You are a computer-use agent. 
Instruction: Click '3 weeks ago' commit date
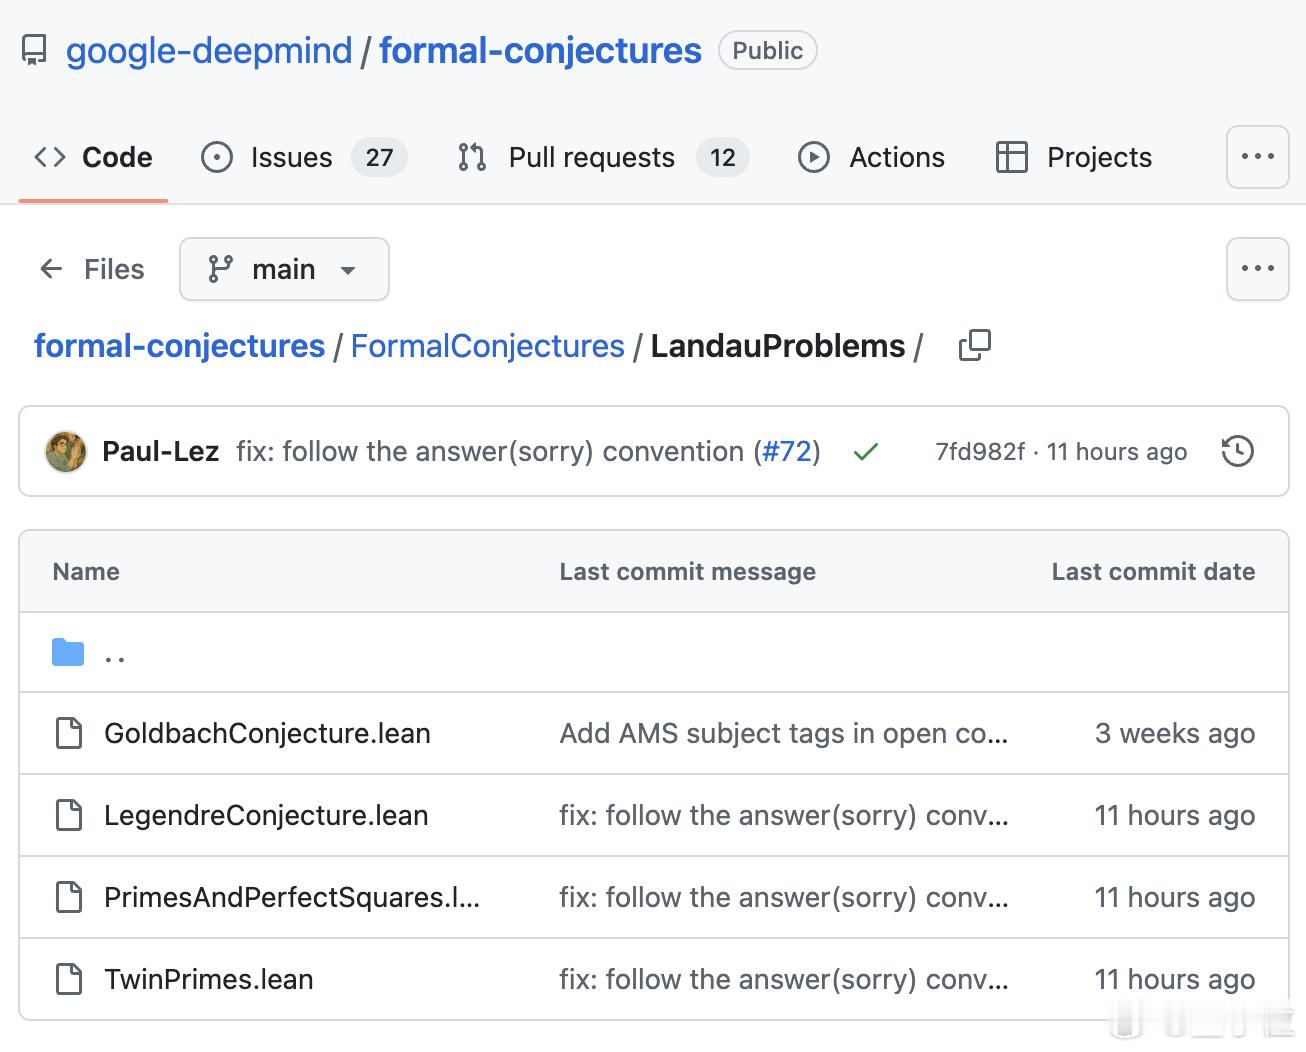[1175, 733]
